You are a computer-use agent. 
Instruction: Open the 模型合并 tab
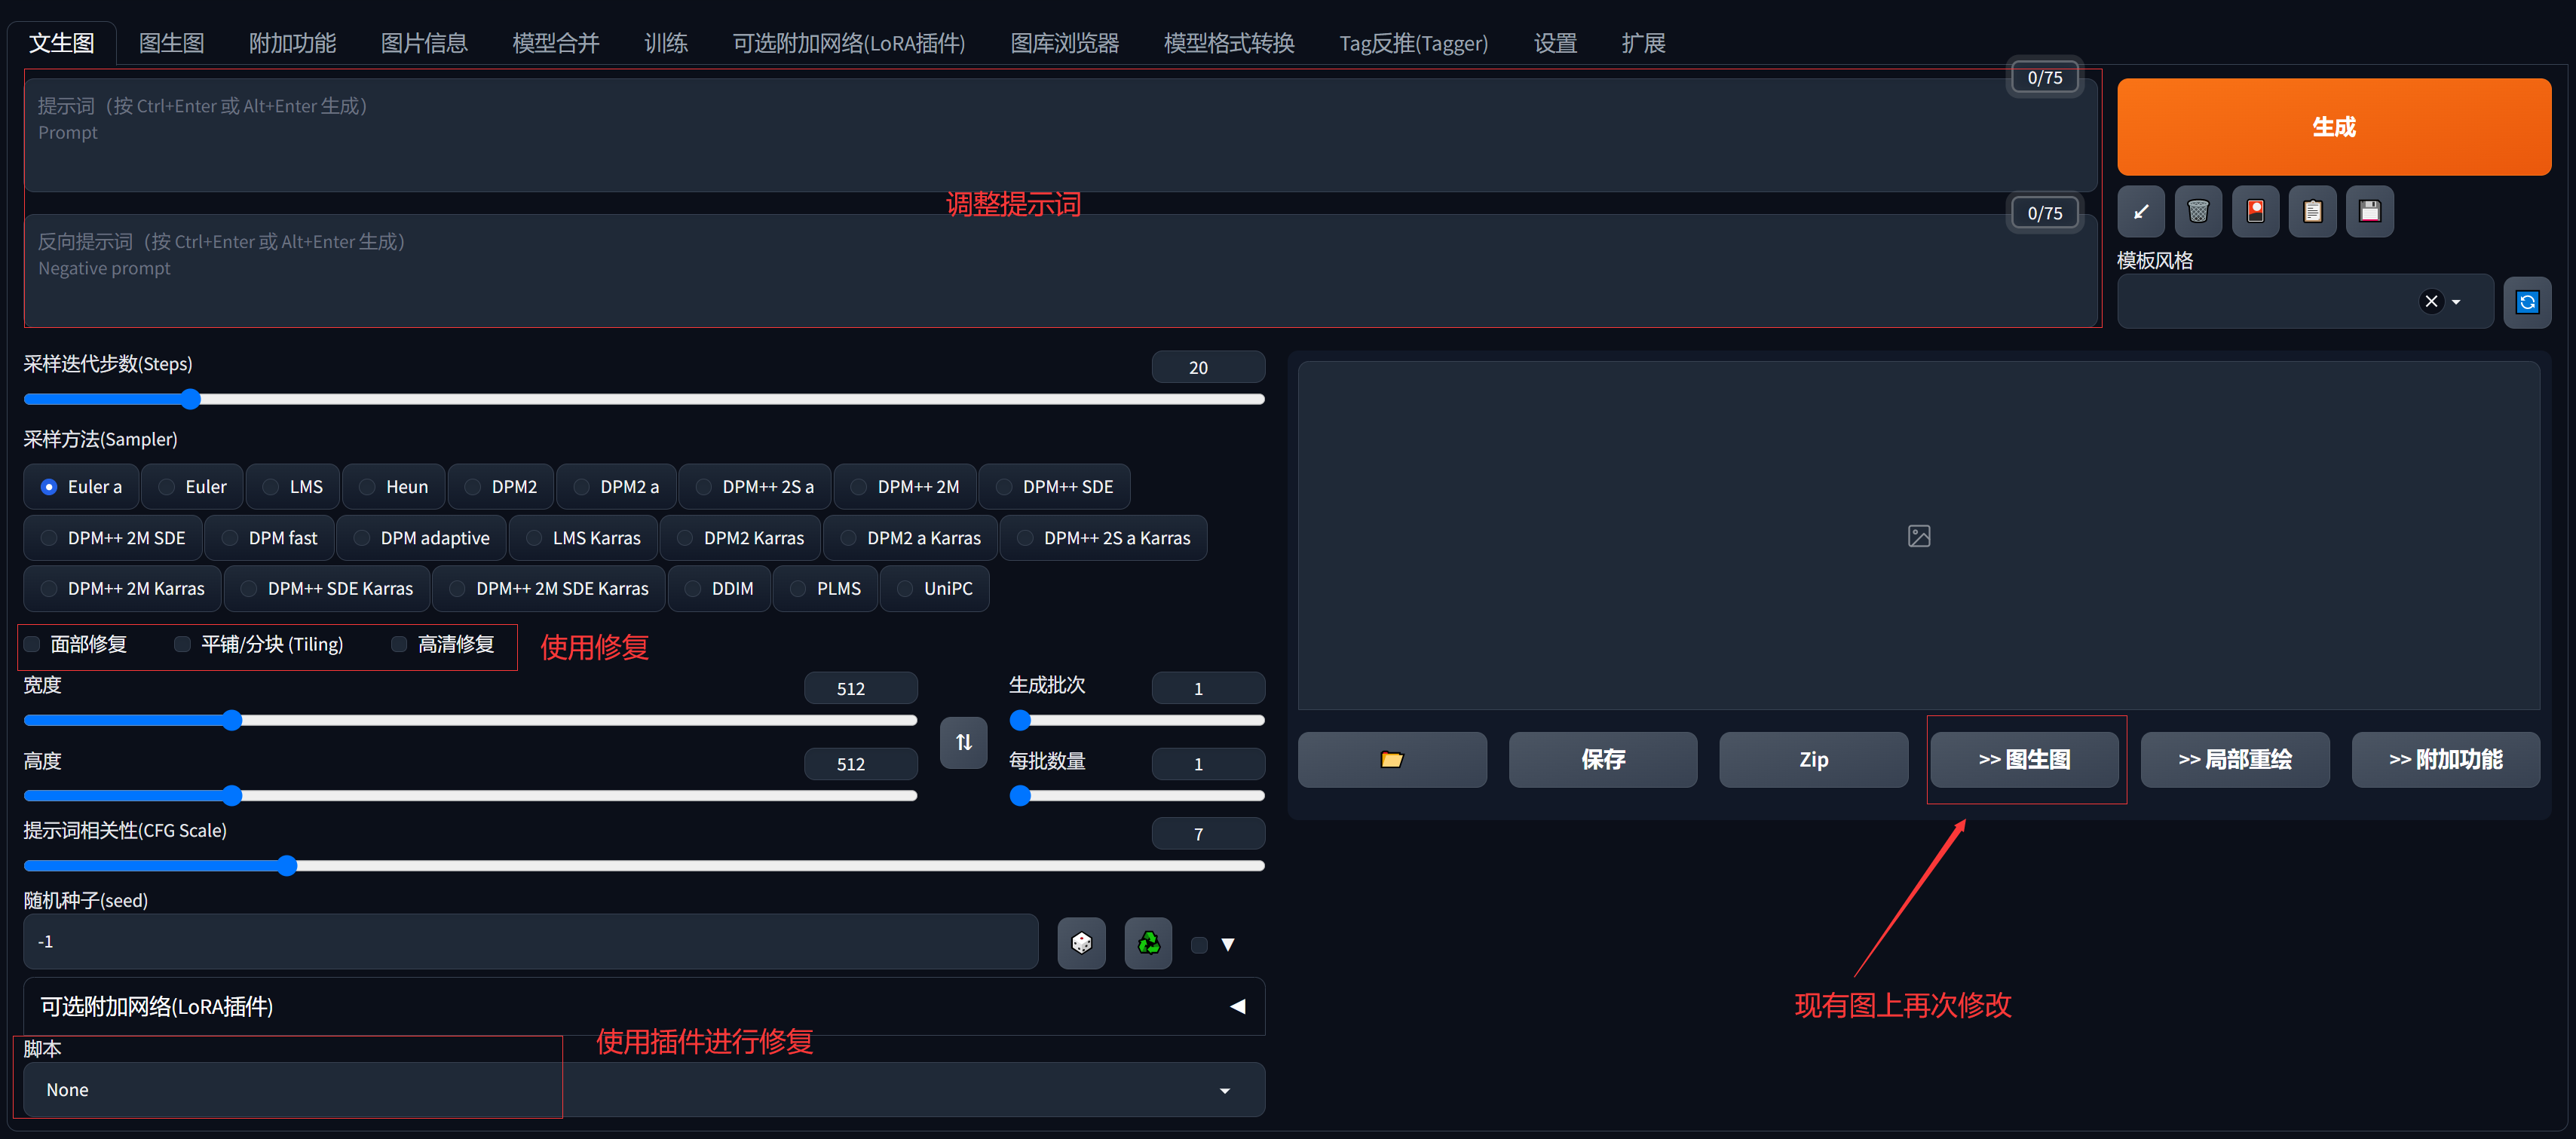tap(555, 43)
